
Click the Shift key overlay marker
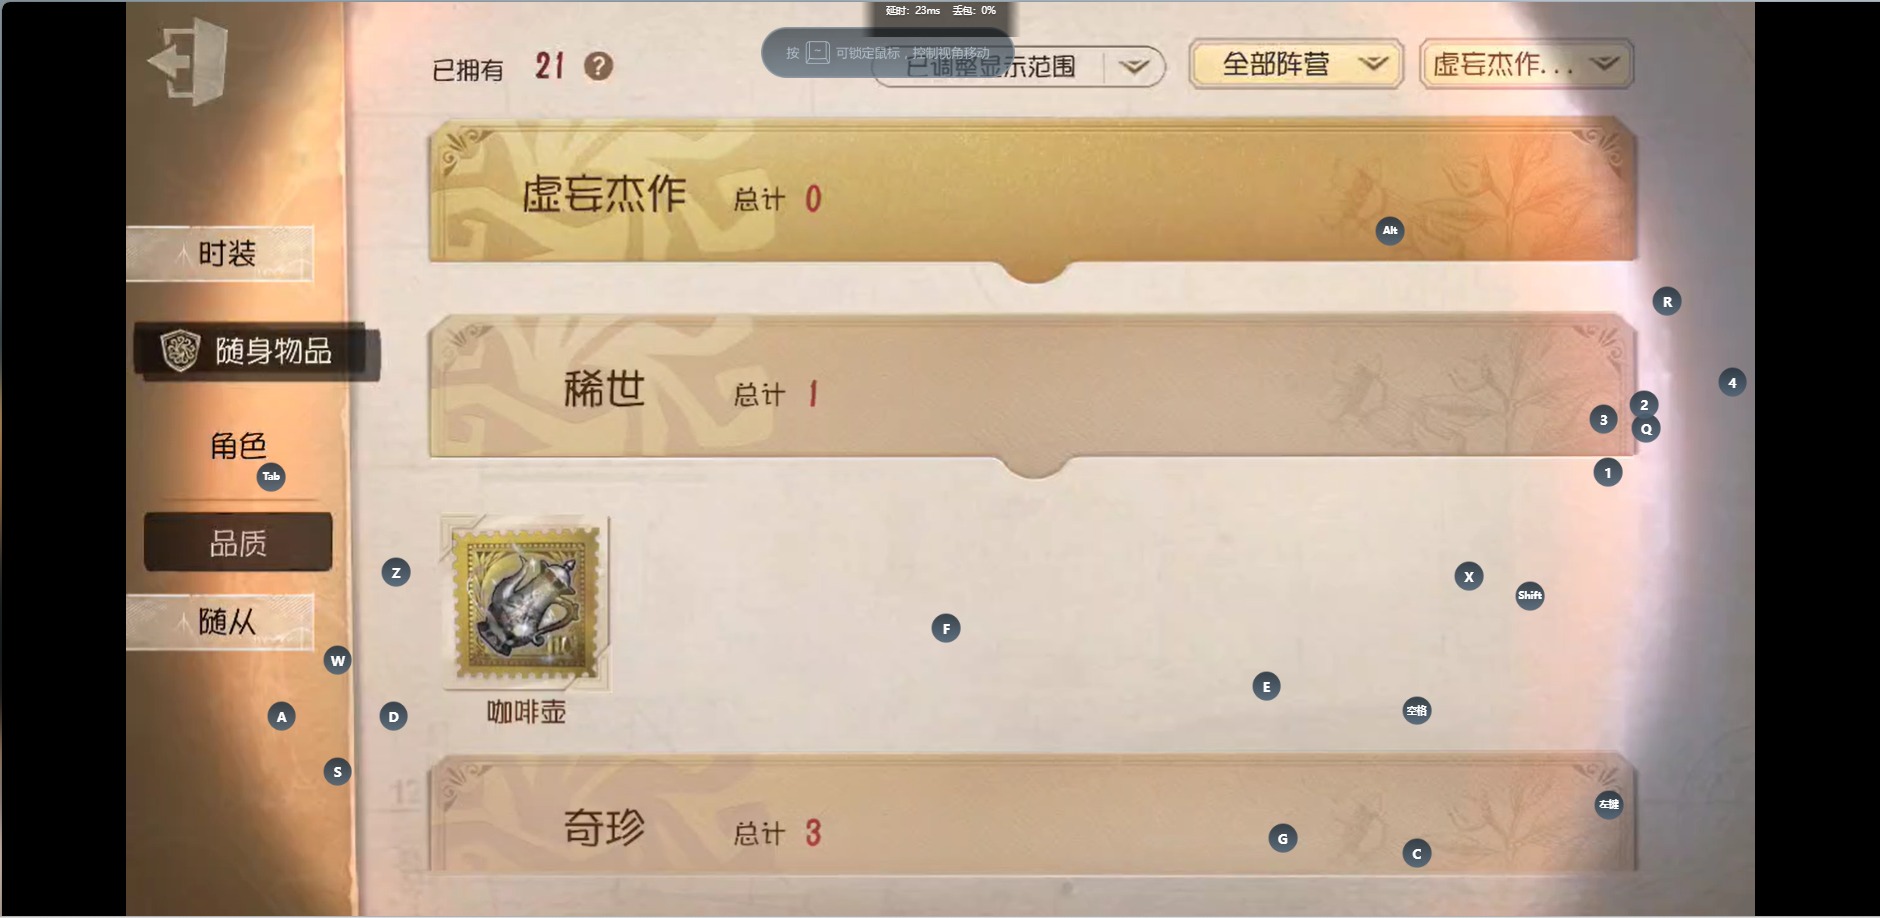(1530, 596)
